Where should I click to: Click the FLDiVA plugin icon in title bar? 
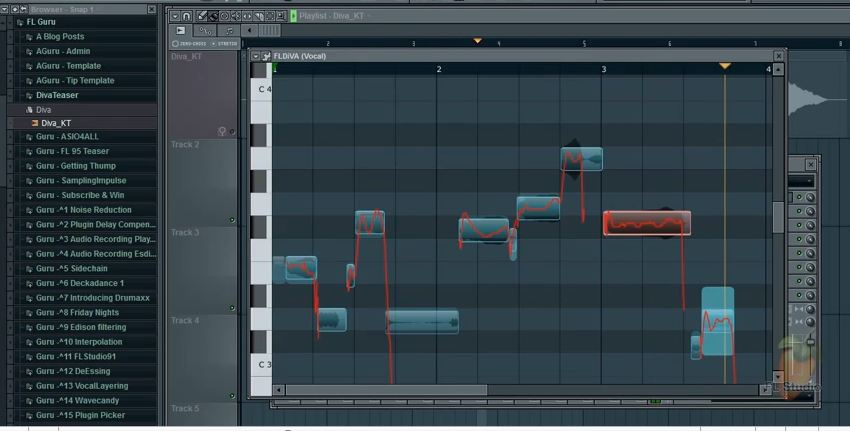tap(266, 56)
